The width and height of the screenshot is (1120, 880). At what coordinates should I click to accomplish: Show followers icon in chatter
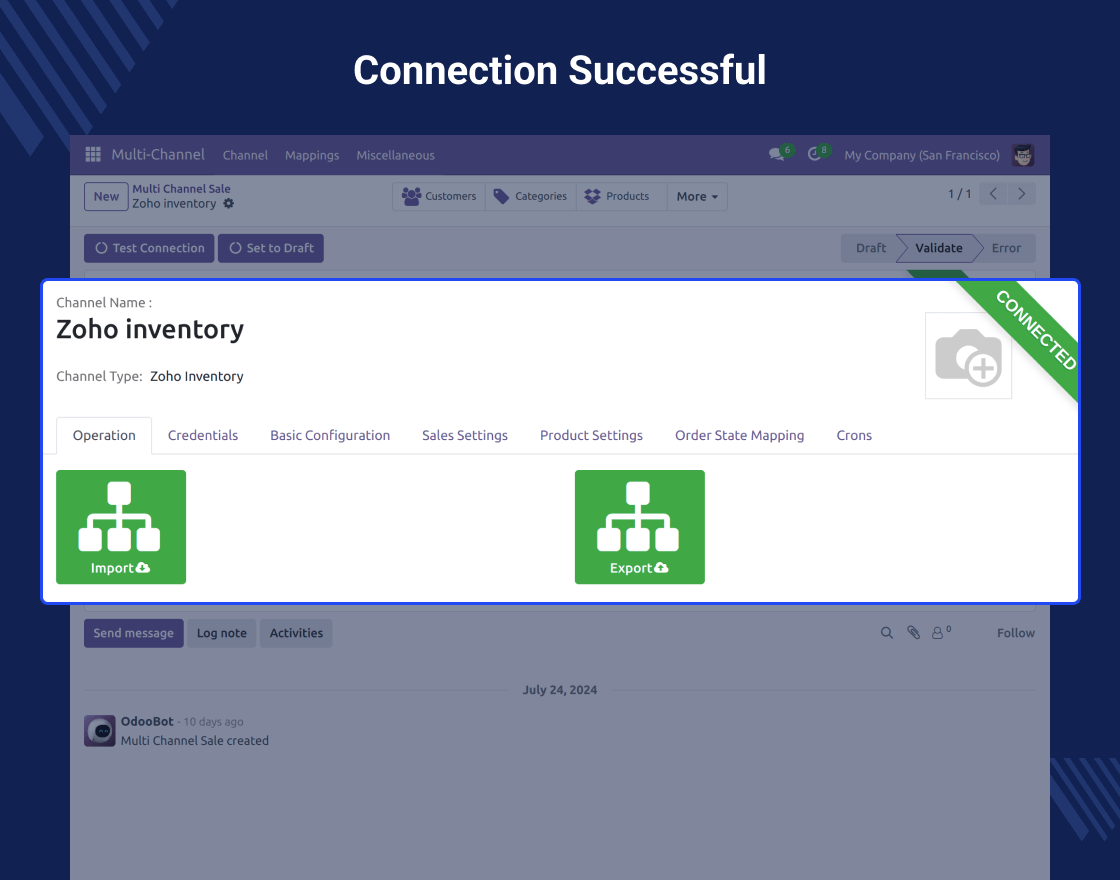click(x=941, y=633)
